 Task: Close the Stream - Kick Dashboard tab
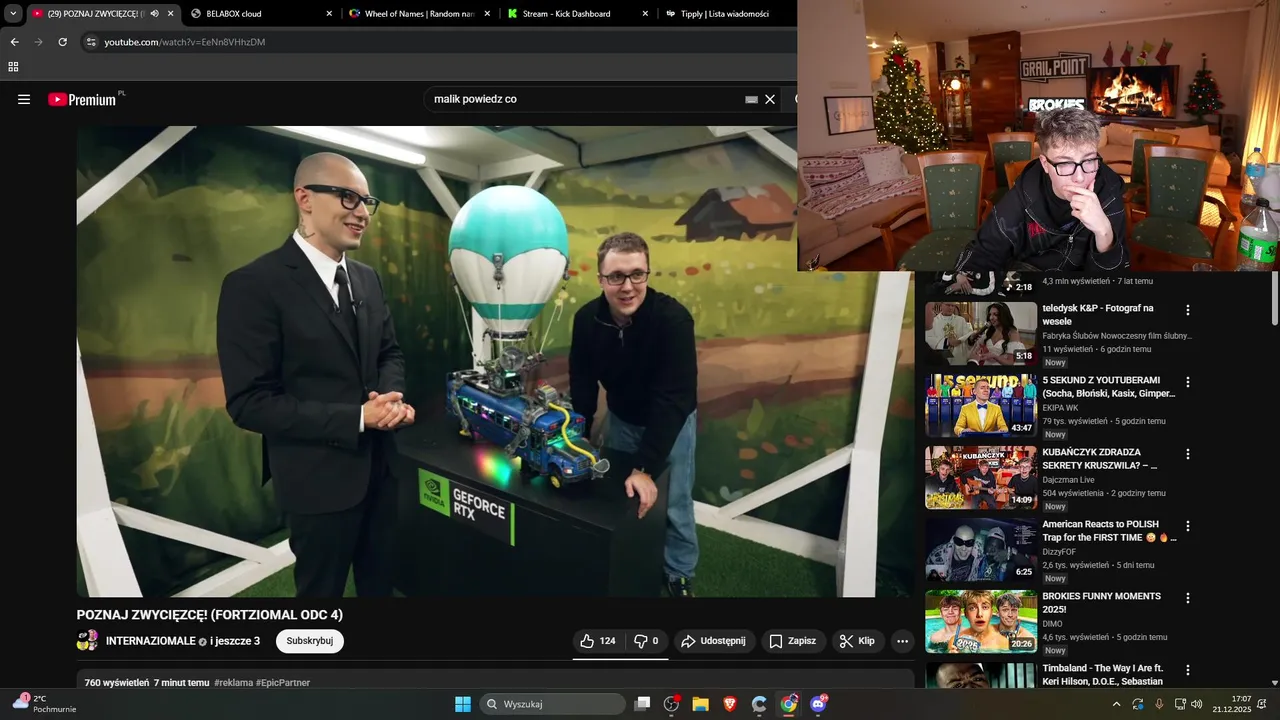[x=645, y=14]
